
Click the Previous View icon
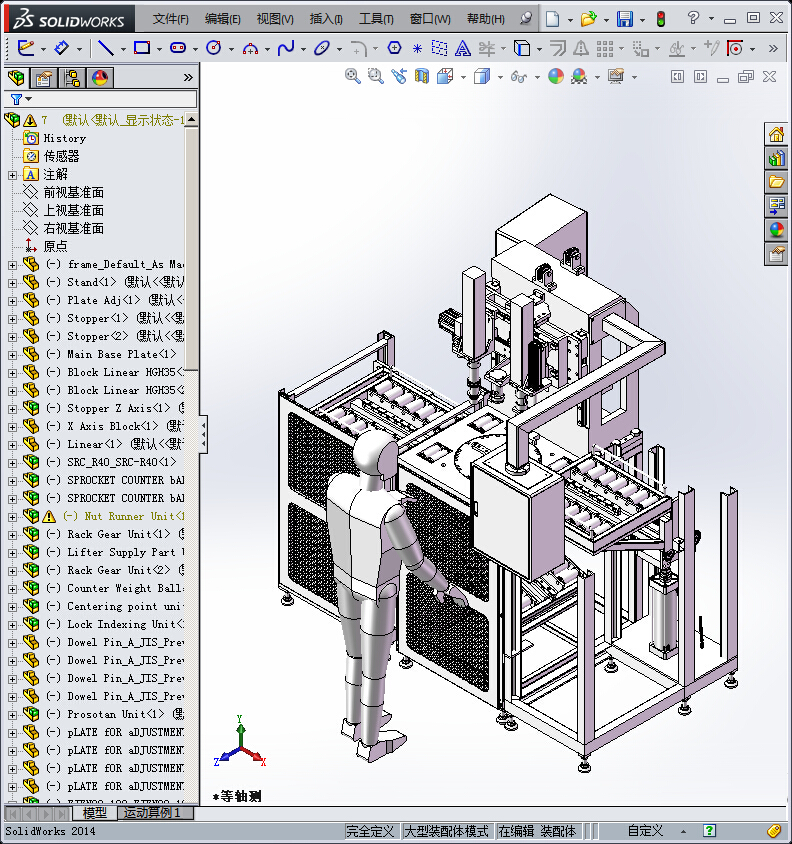(x=399, y=76)
